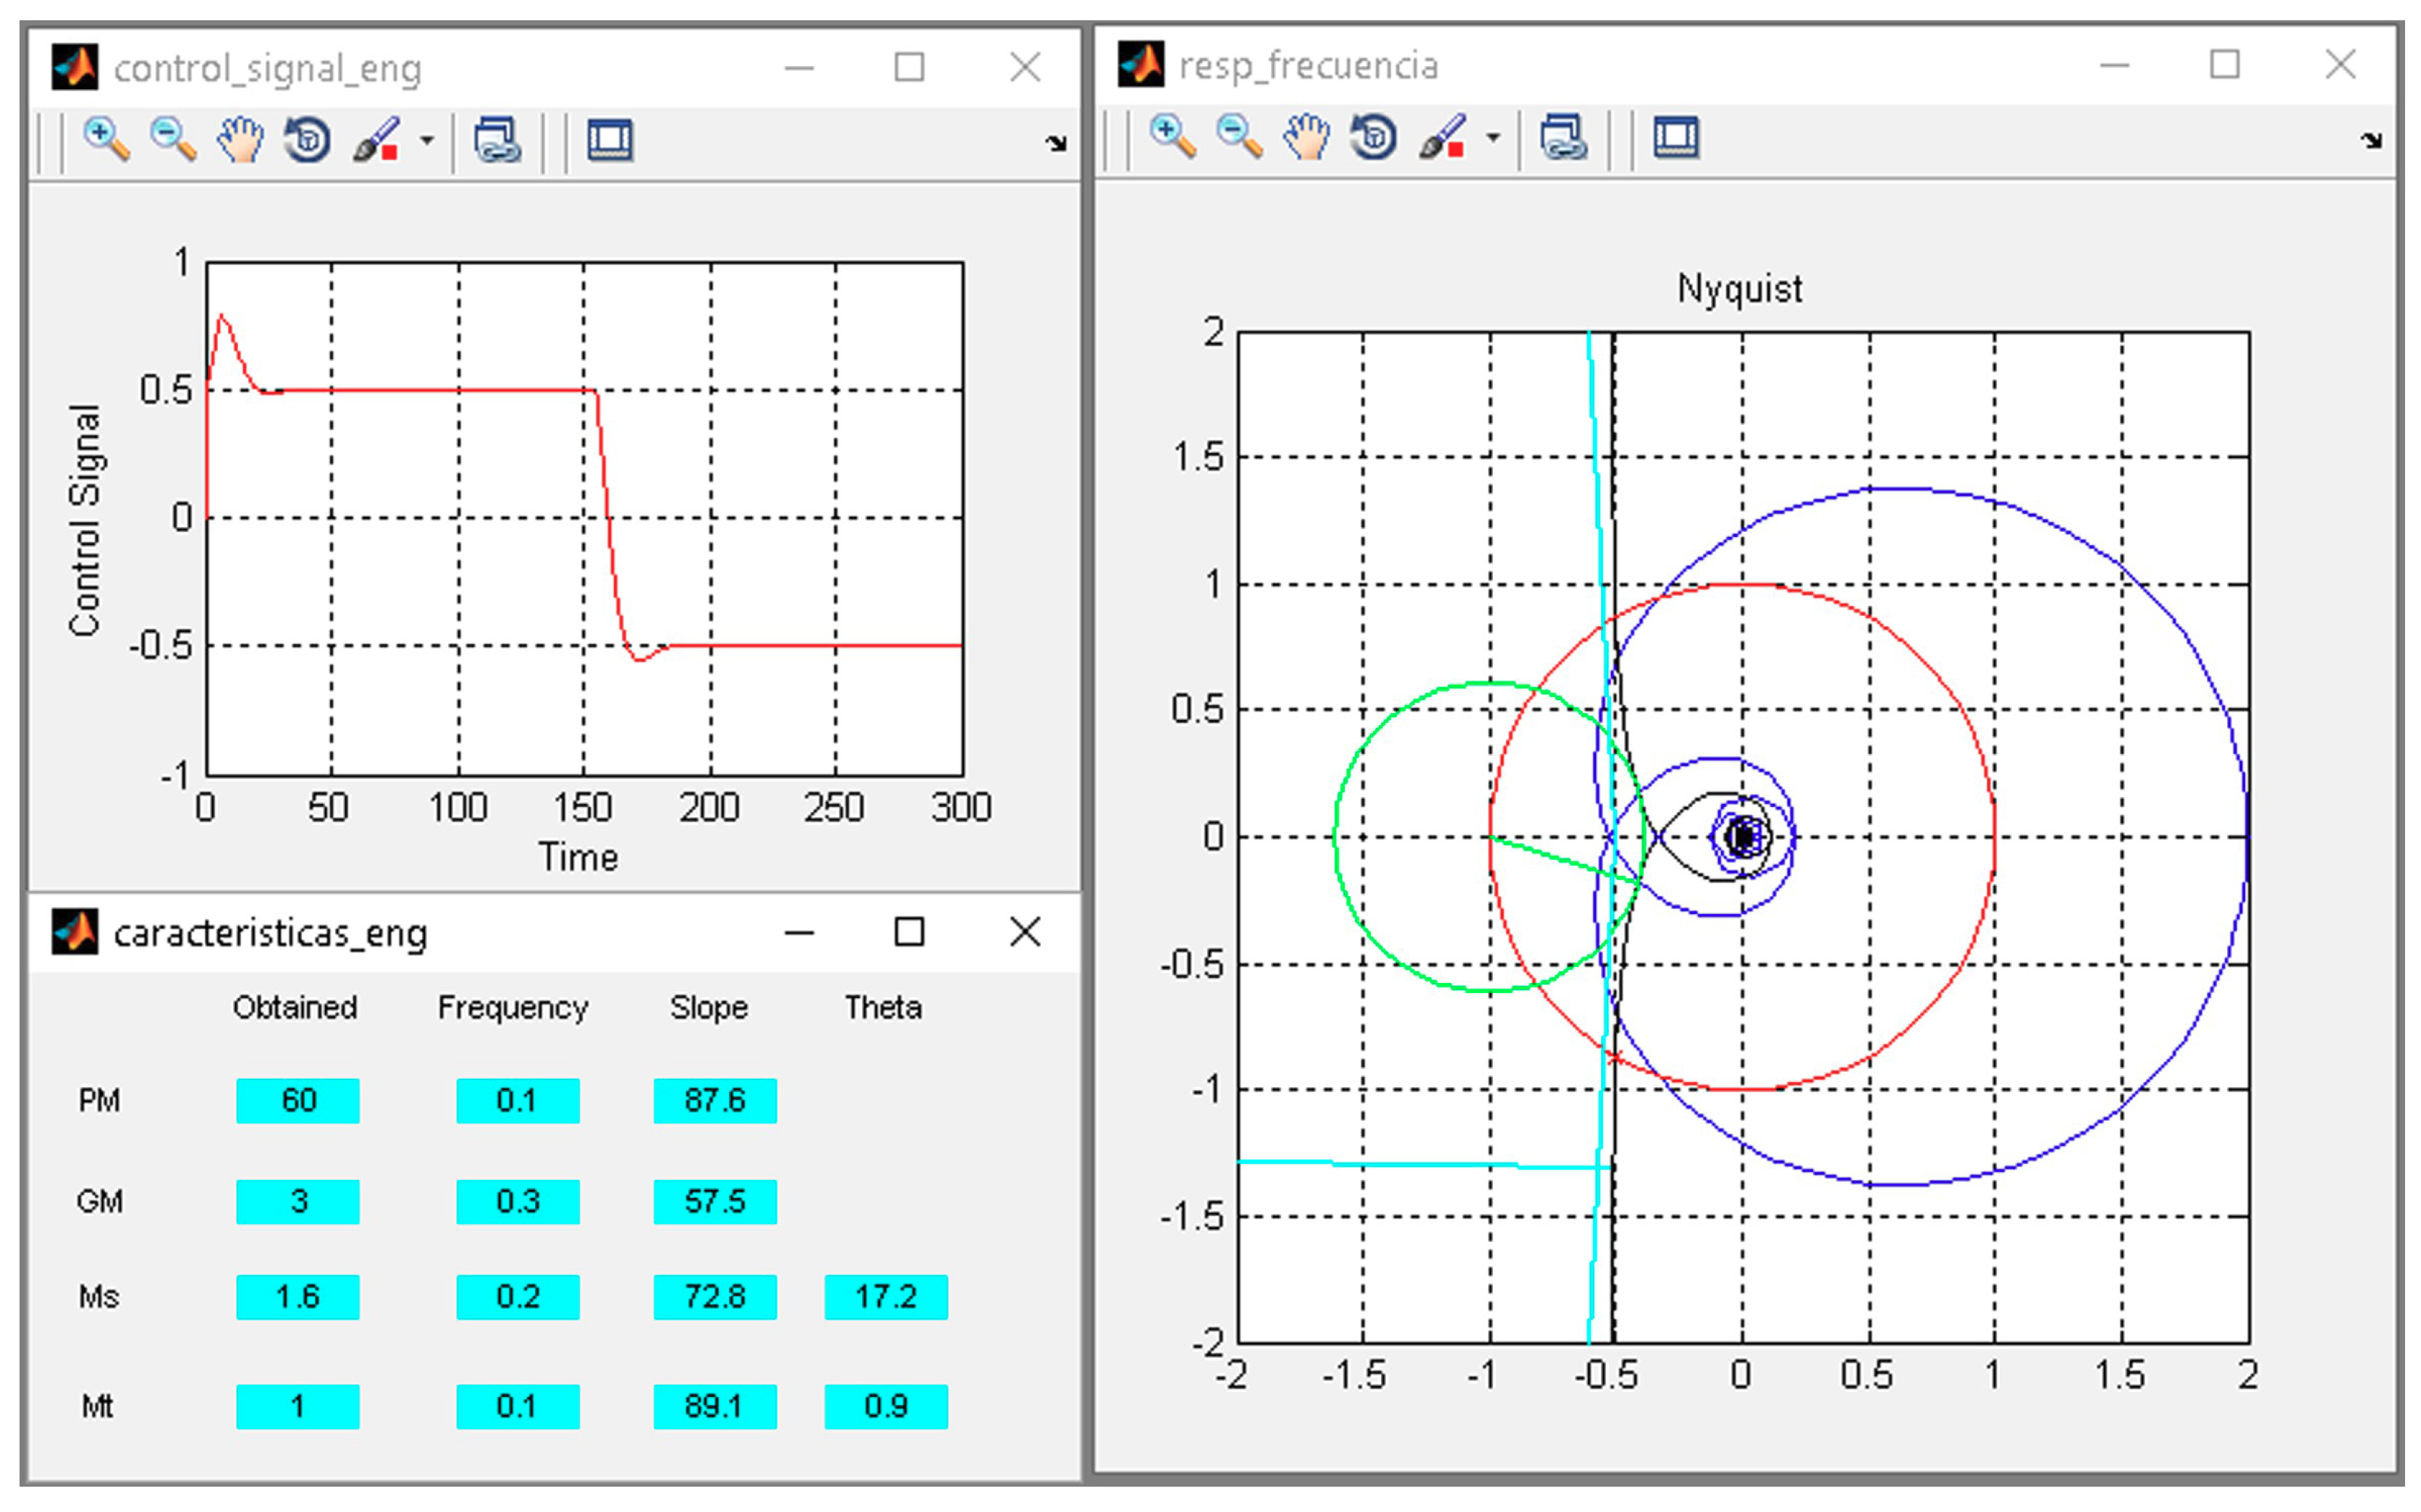Viewport: 2421px width, 1512px height.
Task: Click zoom in tool in control_signal_eng window
Action: [105, 139]
